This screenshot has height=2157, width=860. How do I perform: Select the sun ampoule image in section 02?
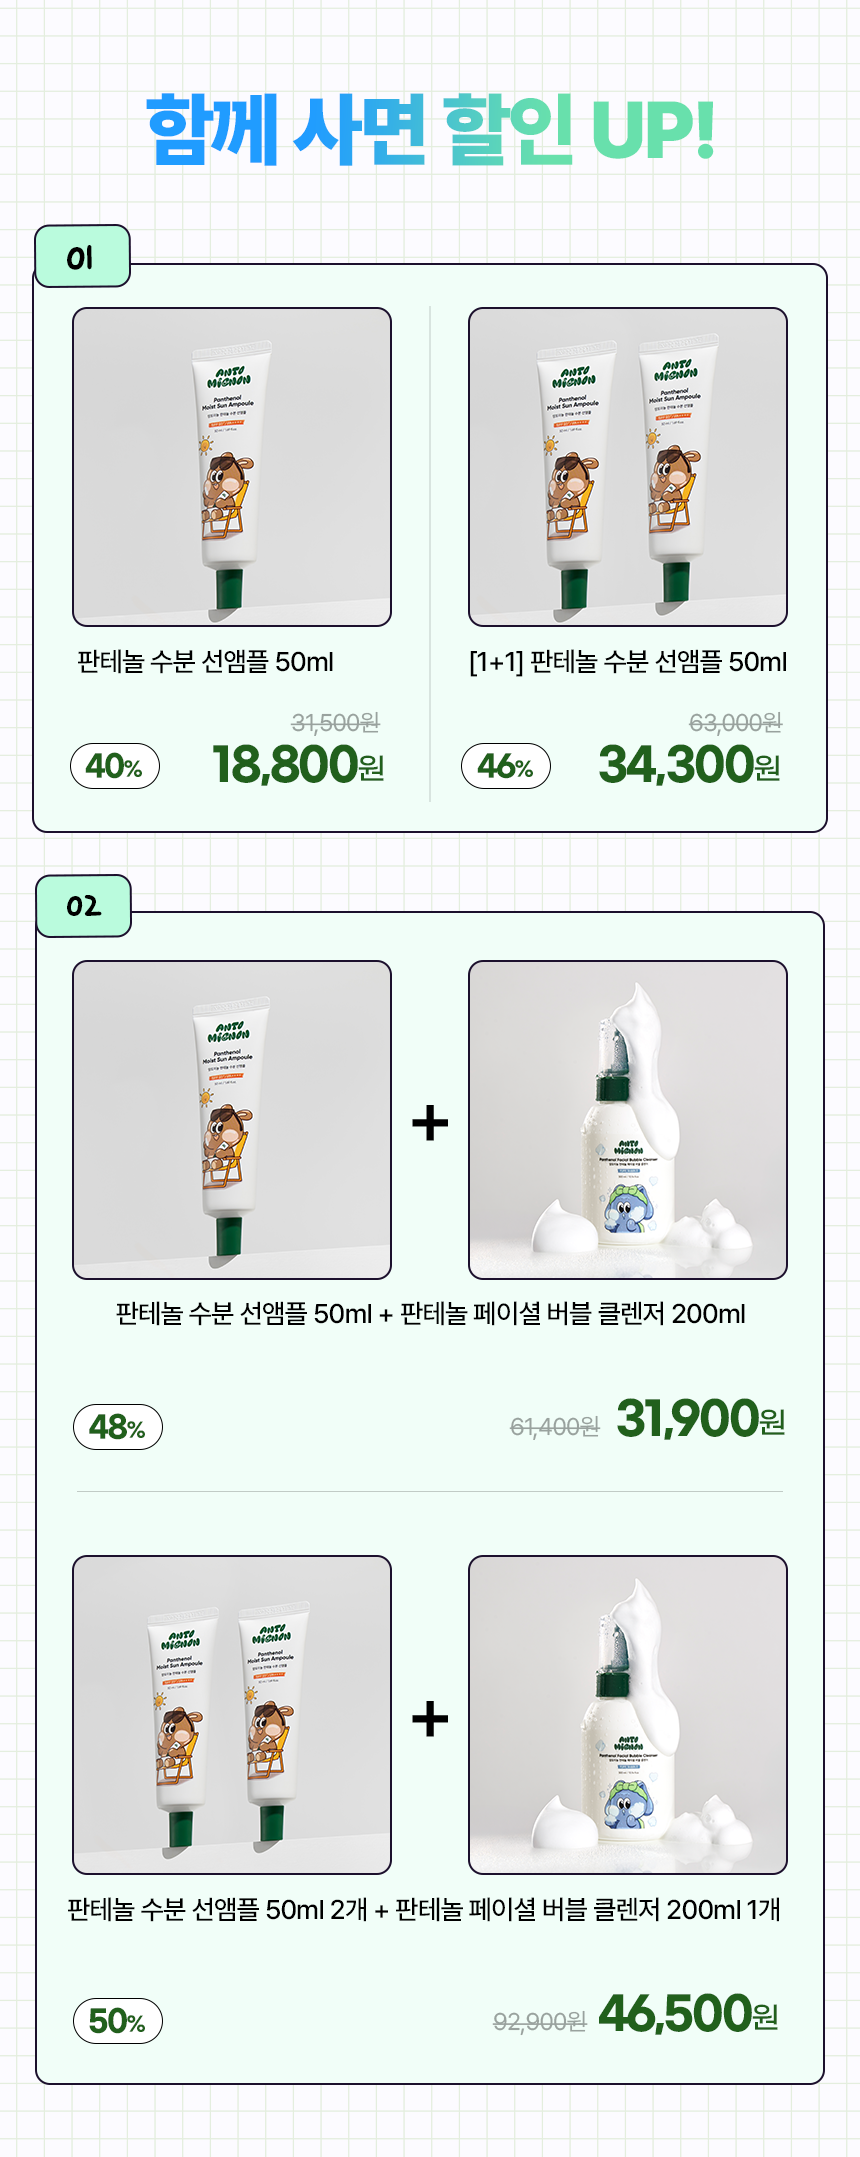coord(232,1120)
